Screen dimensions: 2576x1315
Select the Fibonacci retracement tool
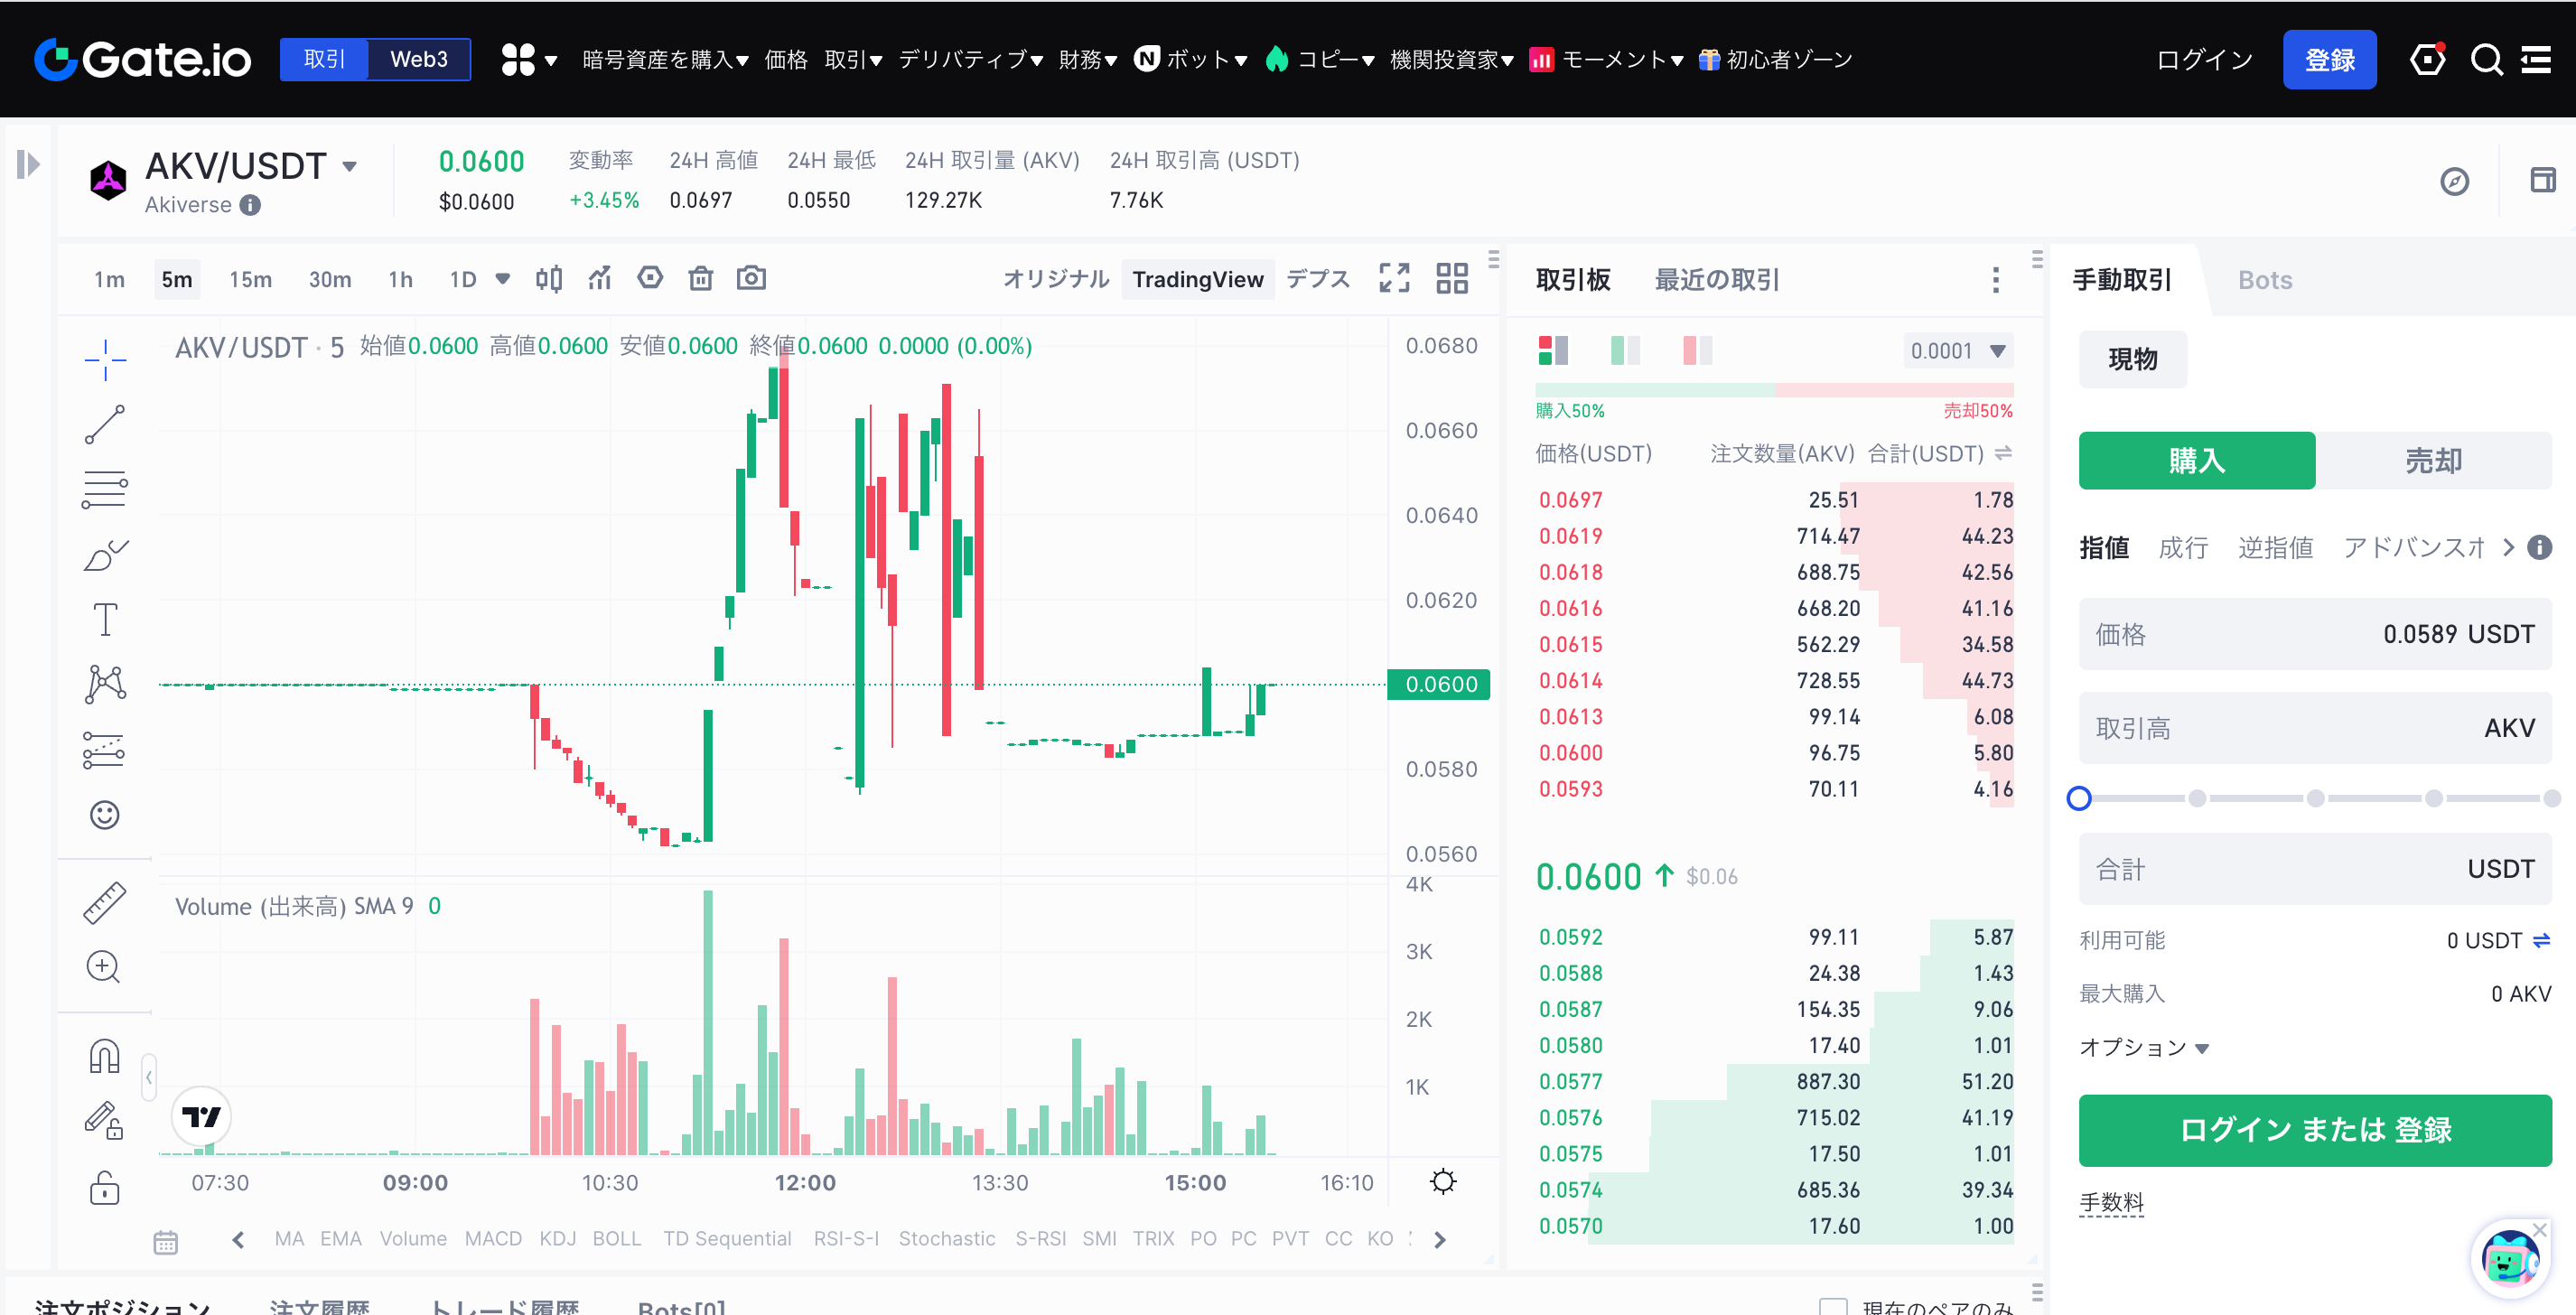[105, 490]
